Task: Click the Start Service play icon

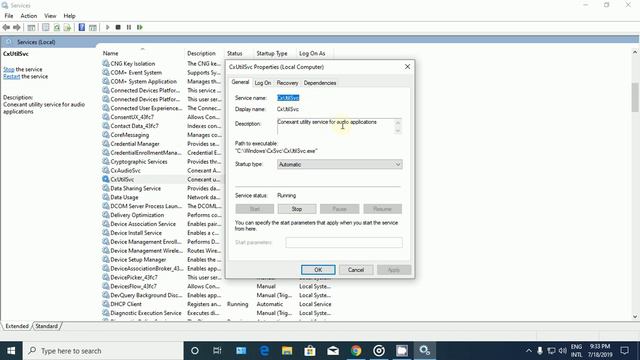Action: [x=107, y=27]
